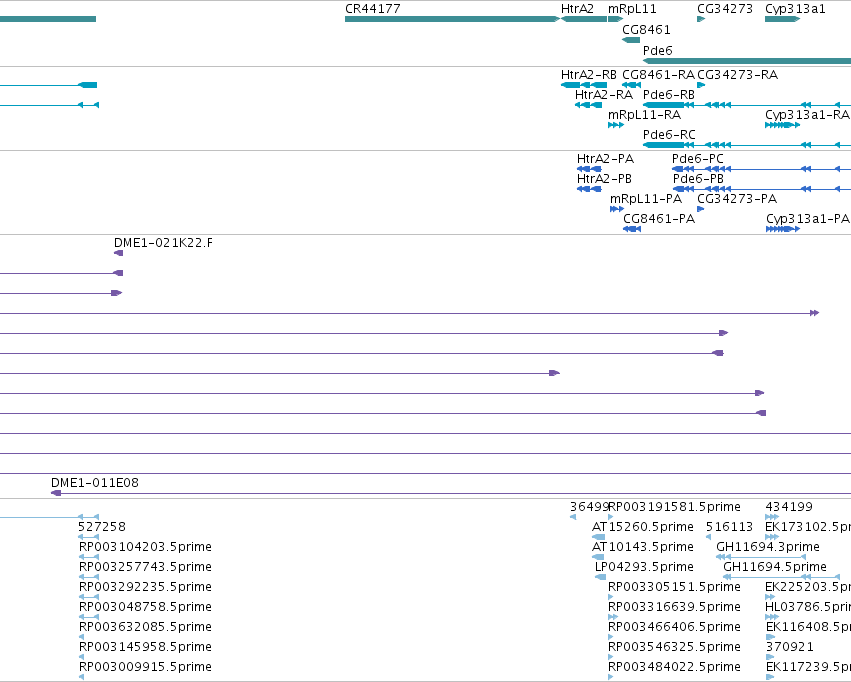Select the Pde6-RC transcript label
The height and width of the screenshot is (682, 851).
(x=669, y=135)
